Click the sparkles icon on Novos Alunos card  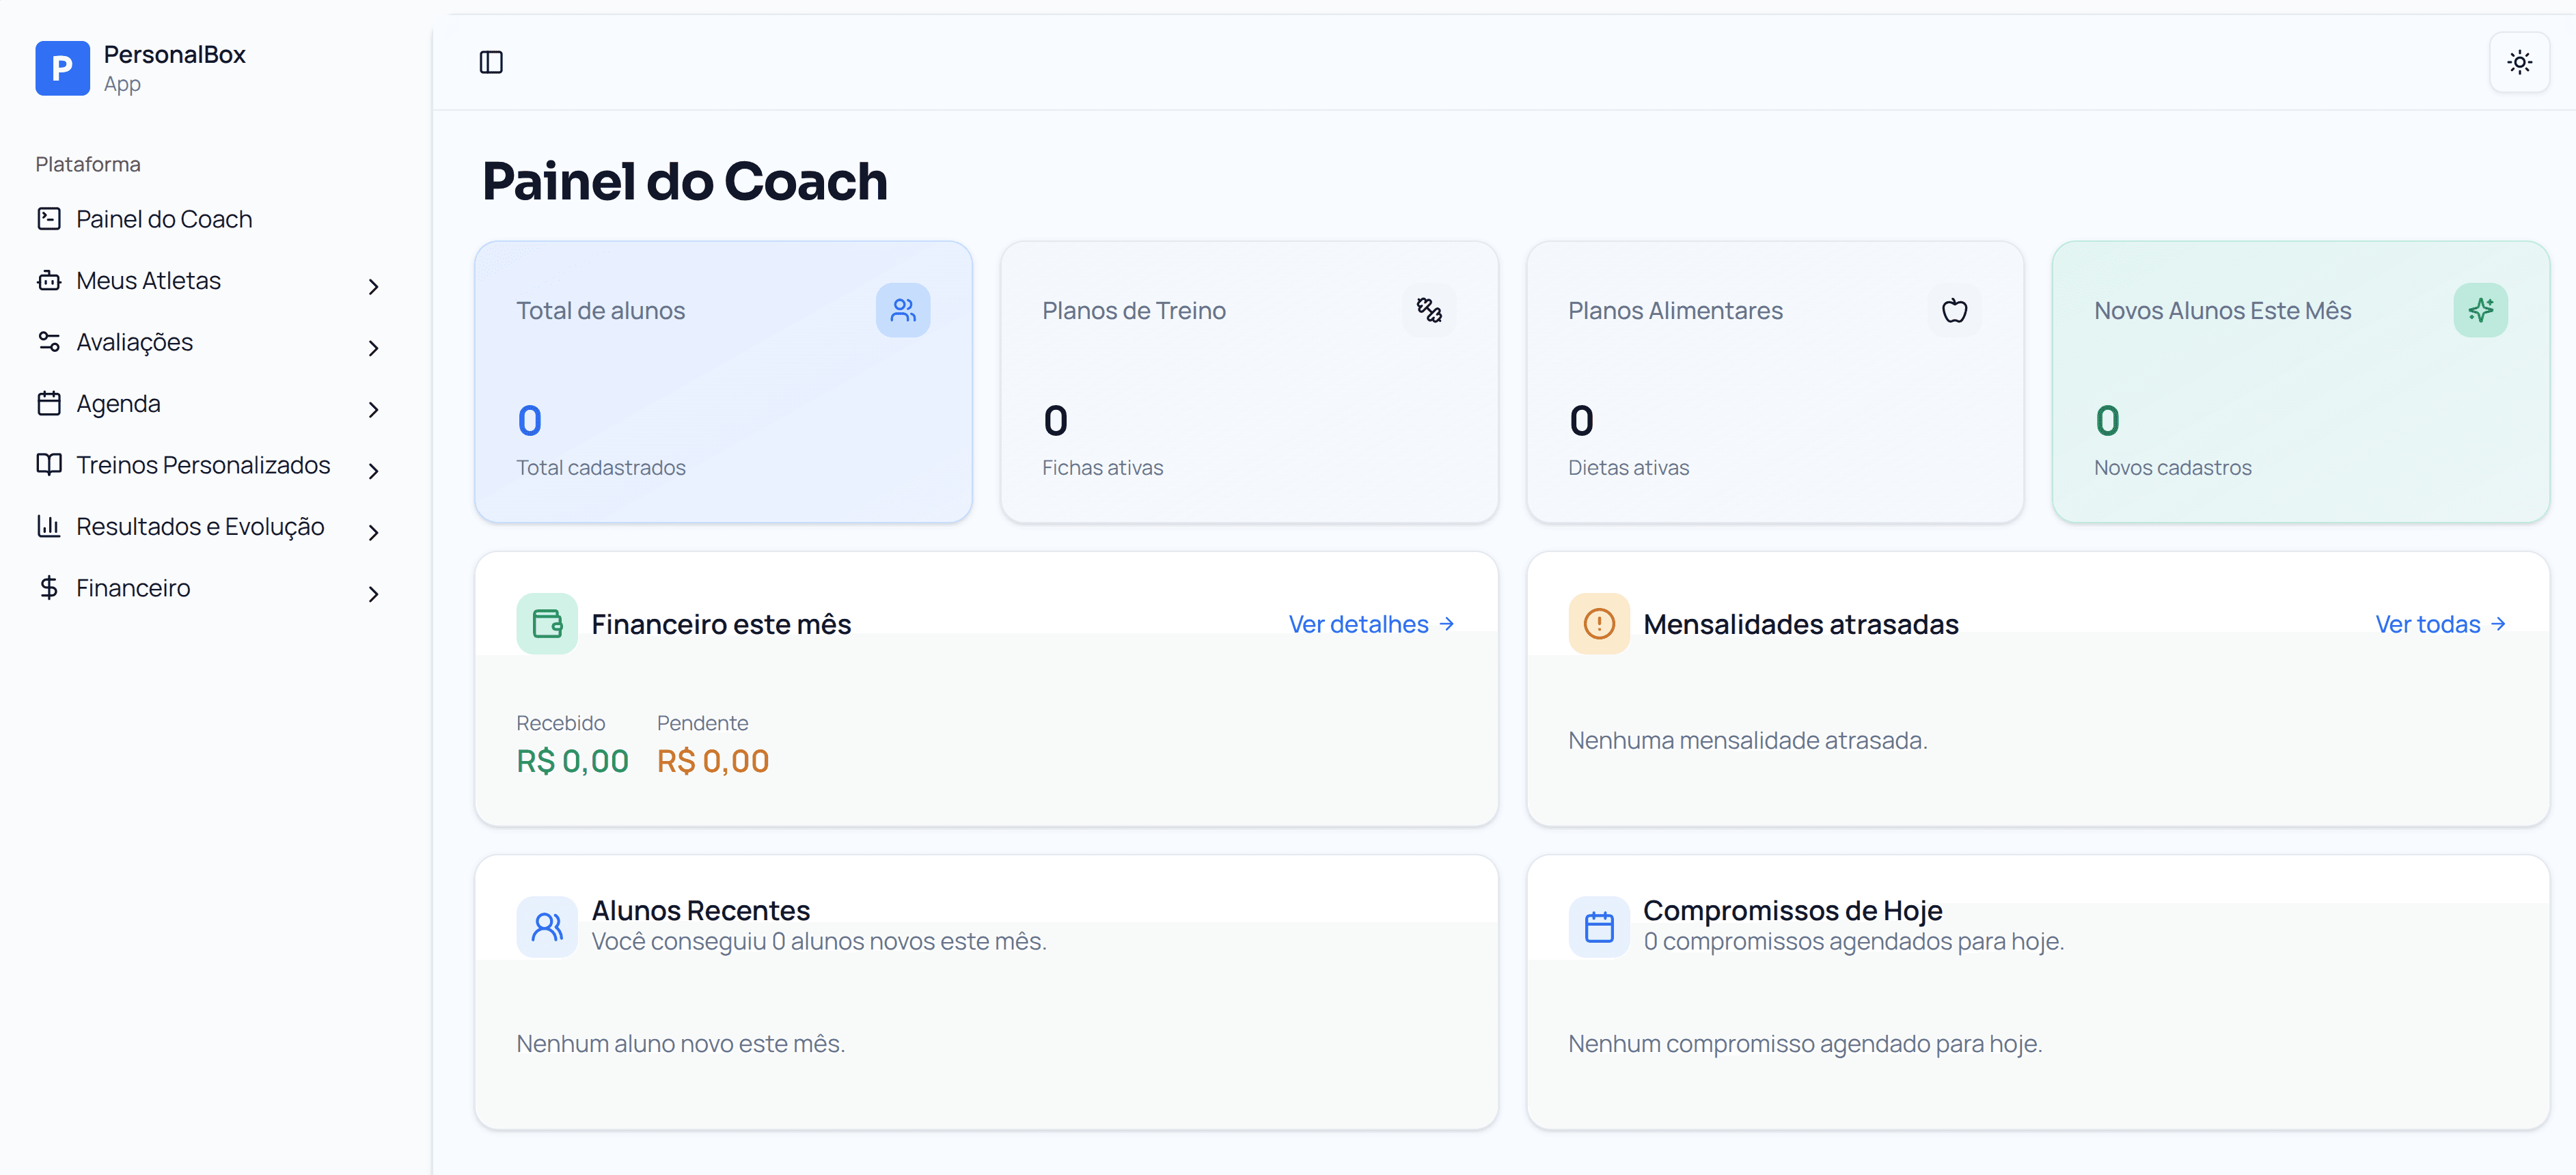(2481, 310)
